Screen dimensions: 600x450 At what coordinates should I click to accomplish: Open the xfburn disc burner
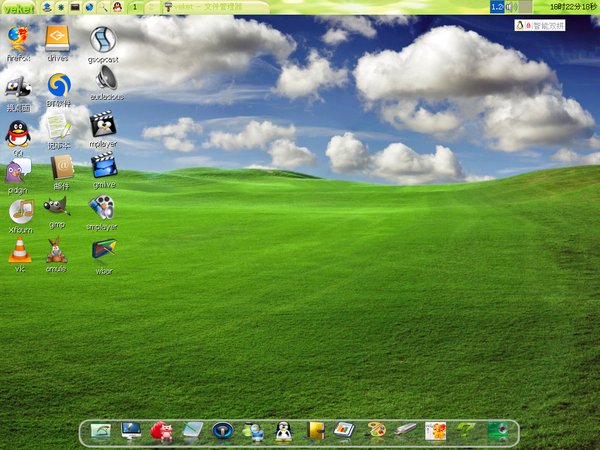20,211
